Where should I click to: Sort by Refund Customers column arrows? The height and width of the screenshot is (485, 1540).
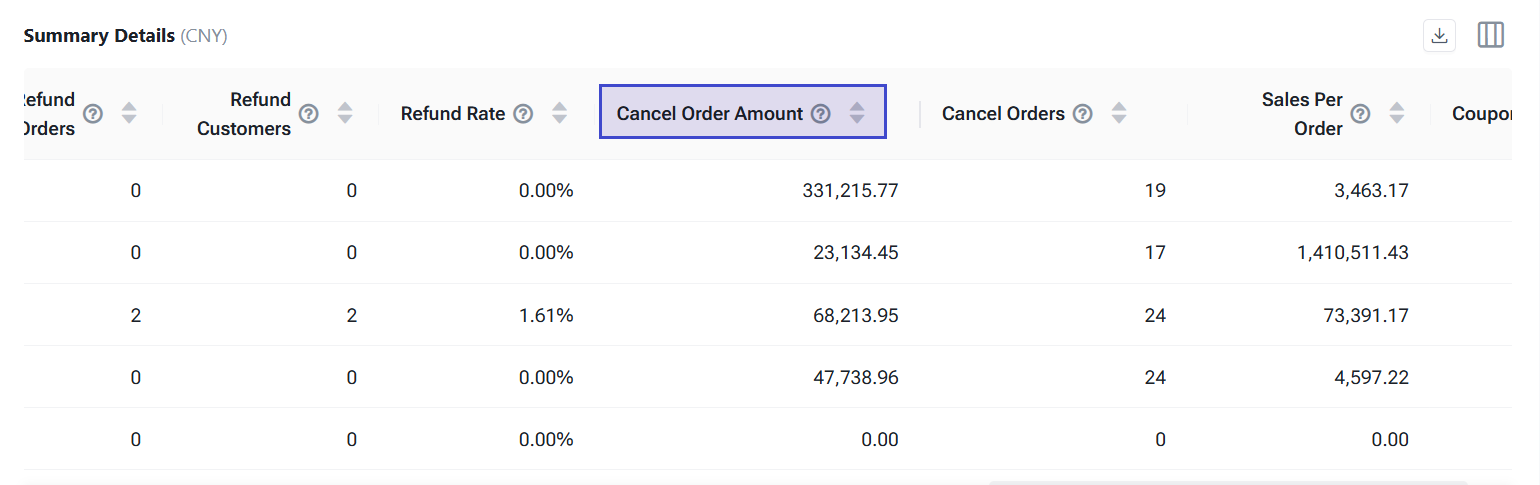(345, 114)
